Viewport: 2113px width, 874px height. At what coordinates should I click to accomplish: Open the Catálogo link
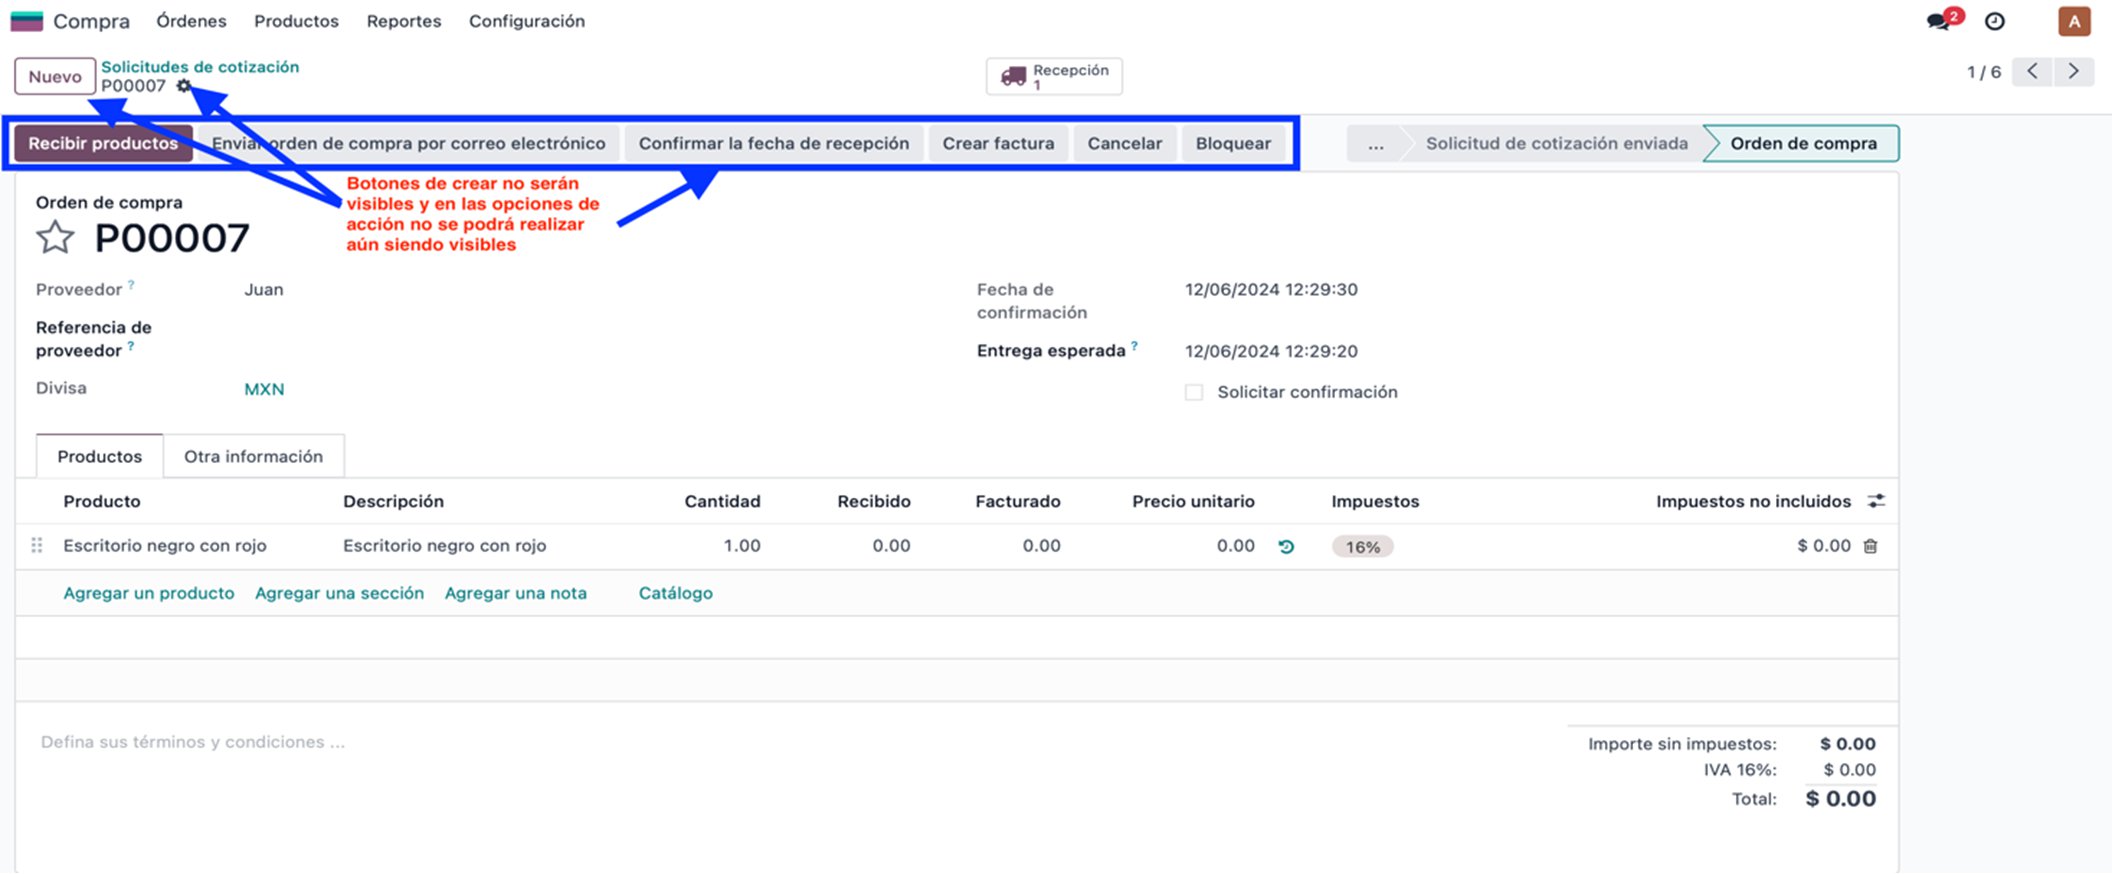[x=676, y=593]
